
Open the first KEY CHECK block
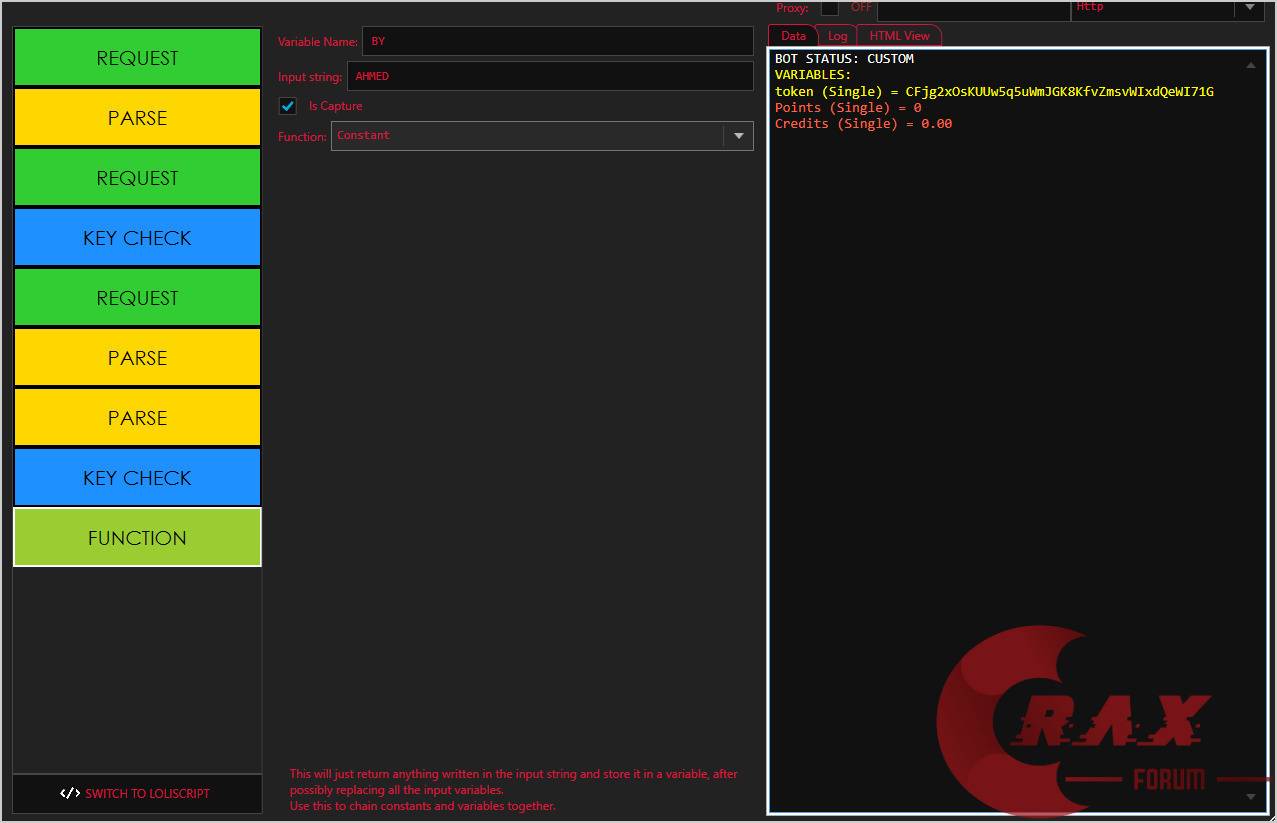[136, 237]
